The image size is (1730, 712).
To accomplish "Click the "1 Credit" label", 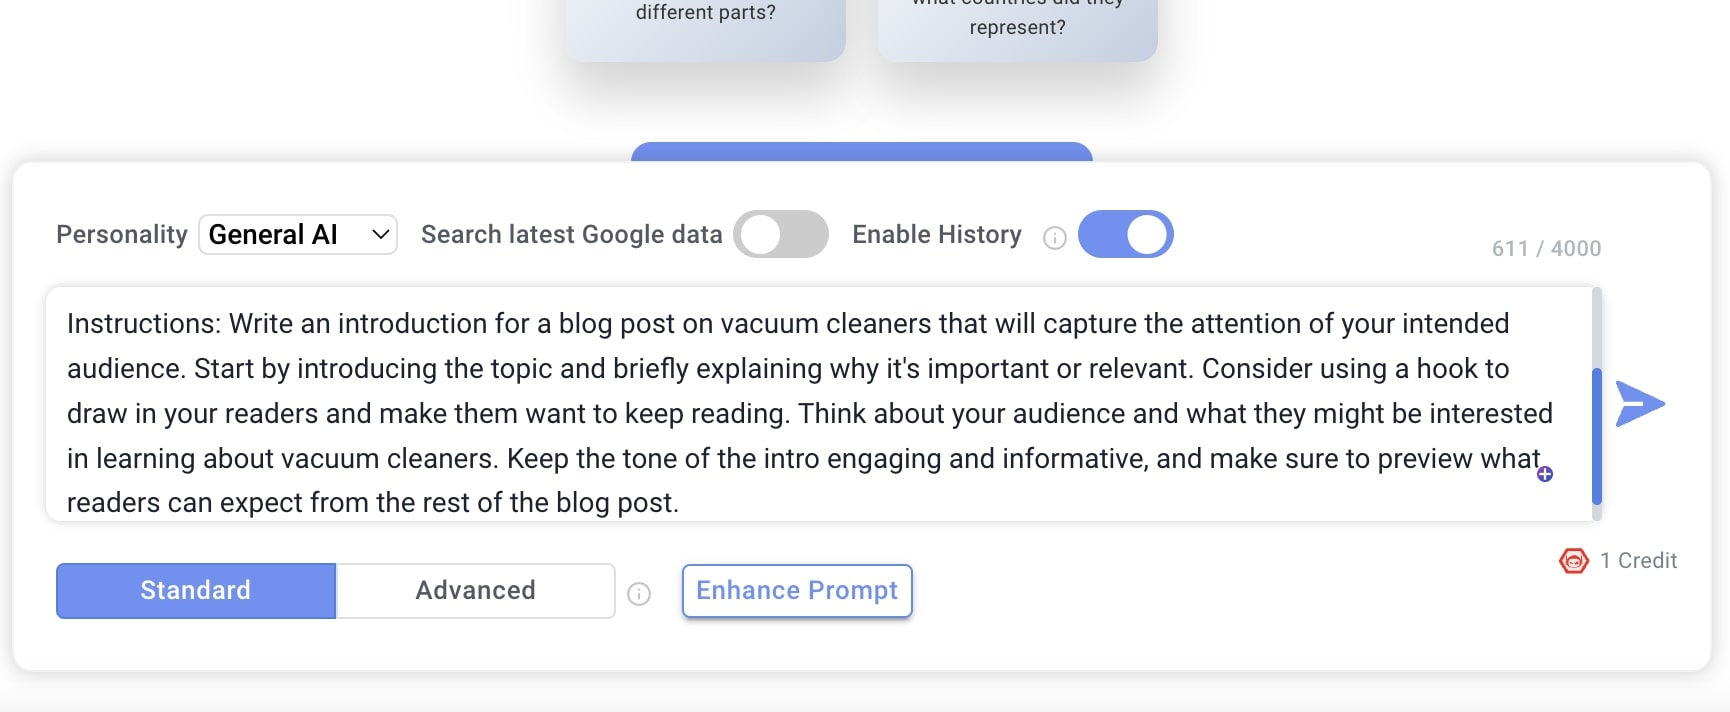I will click(1638, 561).
